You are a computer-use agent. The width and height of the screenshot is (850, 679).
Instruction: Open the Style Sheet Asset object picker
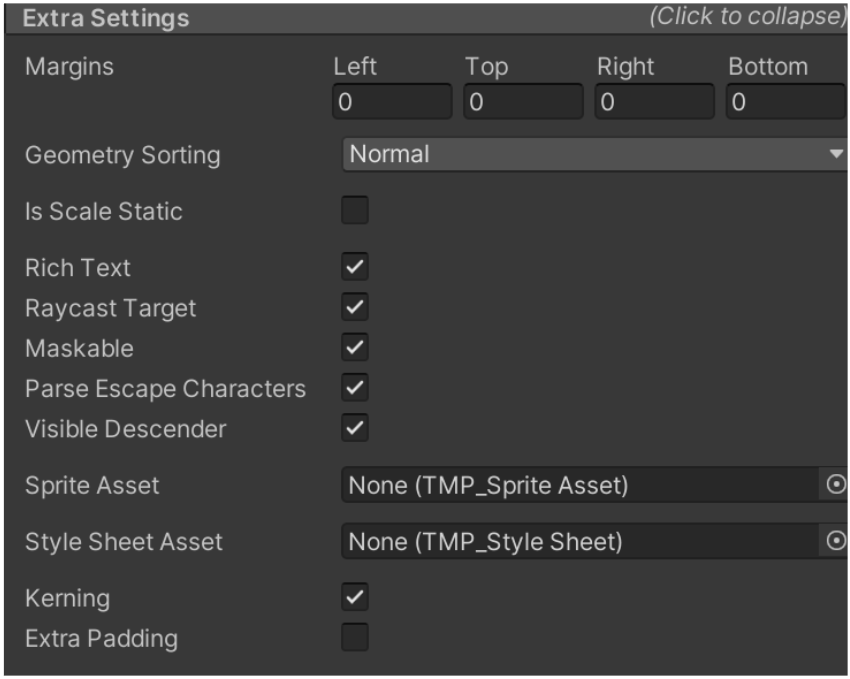(x=837, y=541)
